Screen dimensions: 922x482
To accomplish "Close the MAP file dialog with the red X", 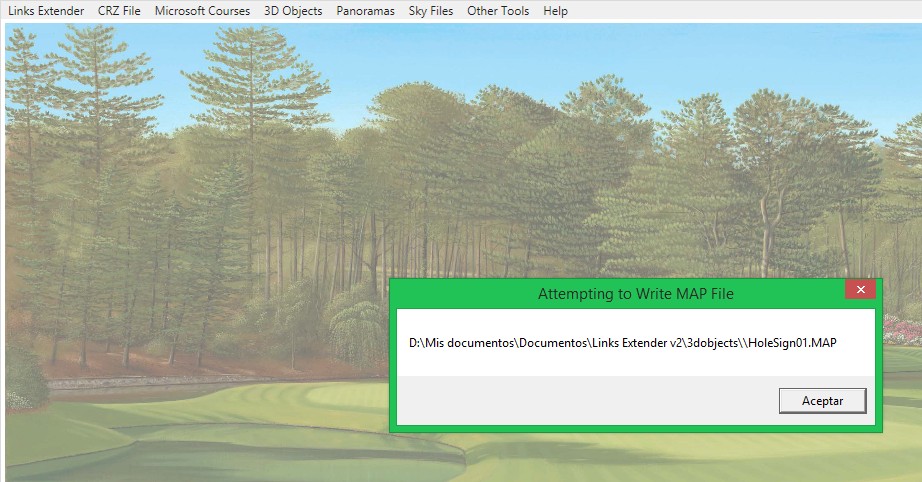I will [860, 290].
